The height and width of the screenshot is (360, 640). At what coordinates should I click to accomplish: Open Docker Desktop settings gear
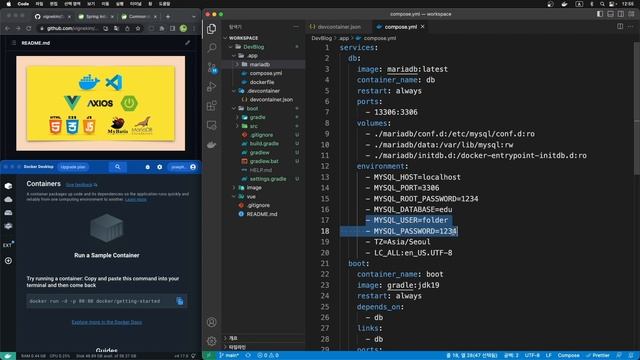tap(160, 167)
